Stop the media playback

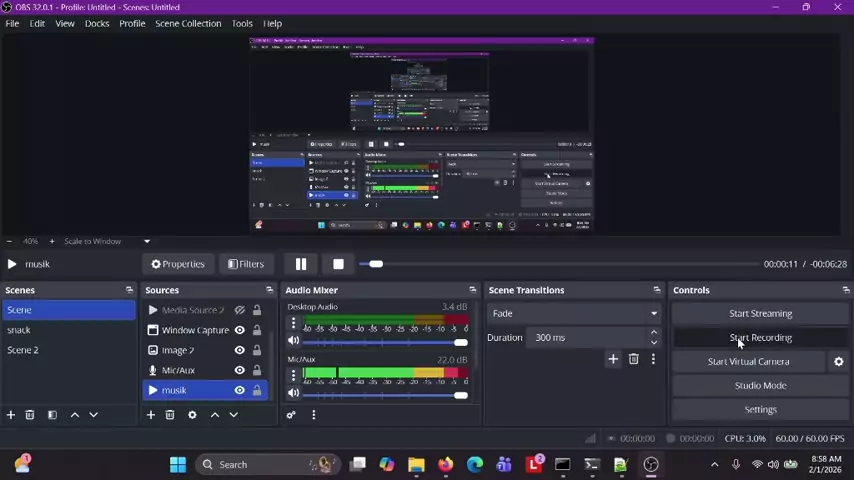click(x=338, y=264)
